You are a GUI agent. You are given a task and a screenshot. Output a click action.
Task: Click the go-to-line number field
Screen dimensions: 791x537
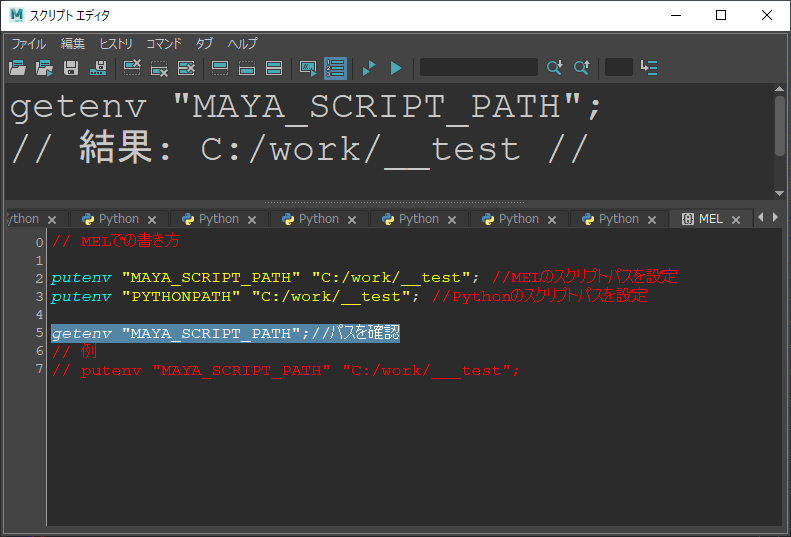(618, 67)
